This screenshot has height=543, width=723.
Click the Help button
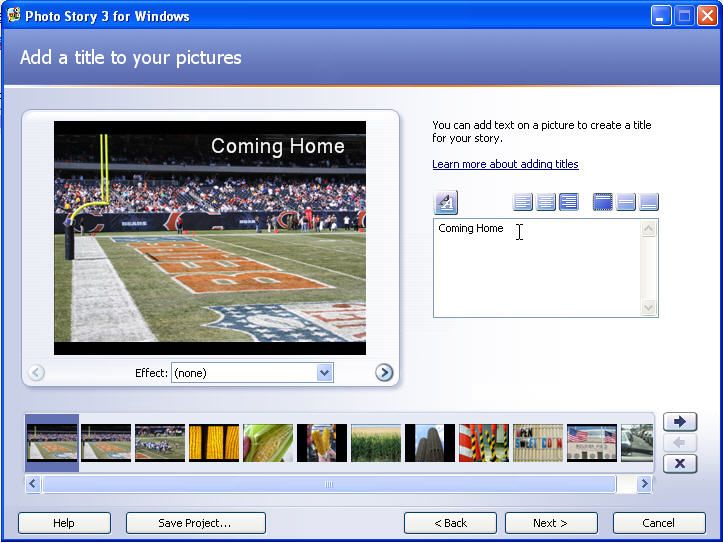64,523
